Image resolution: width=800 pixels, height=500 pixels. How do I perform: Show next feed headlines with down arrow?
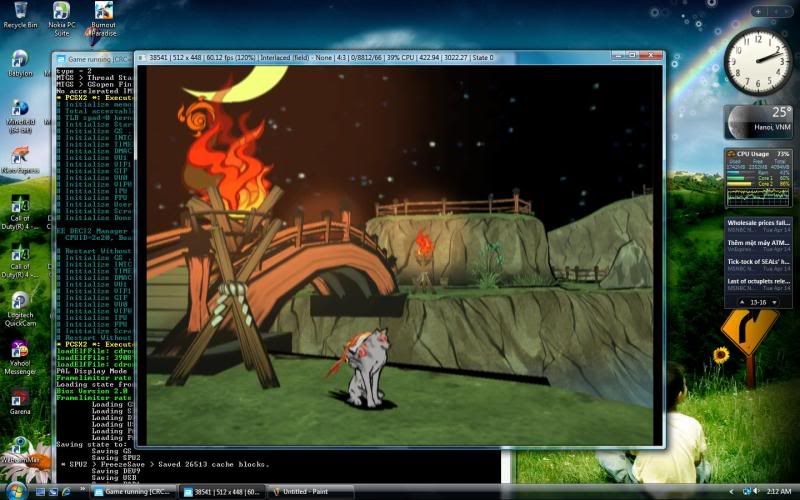coord(774,302)
